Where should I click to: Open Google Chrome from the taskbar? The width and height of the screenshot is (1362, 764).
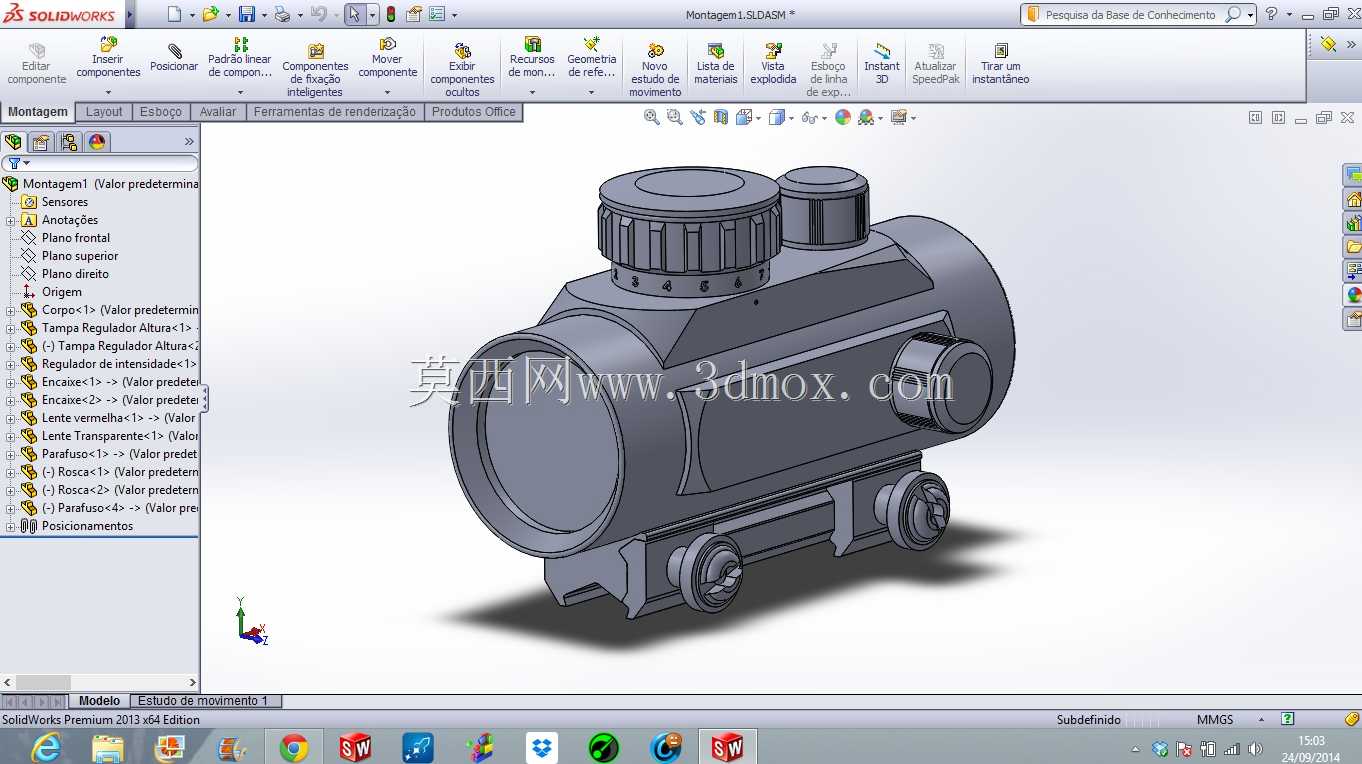[x=294, y=747]
